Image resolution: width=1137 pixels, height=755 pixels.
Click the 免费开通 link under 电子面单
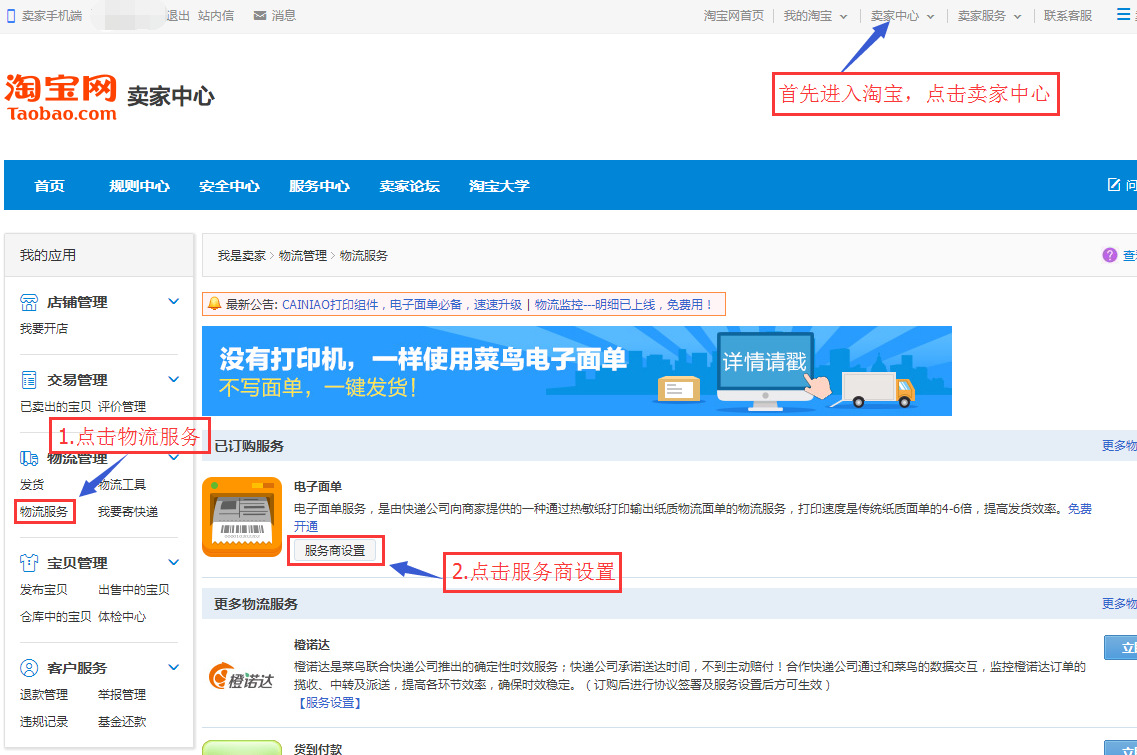(x=1080, y=509)
